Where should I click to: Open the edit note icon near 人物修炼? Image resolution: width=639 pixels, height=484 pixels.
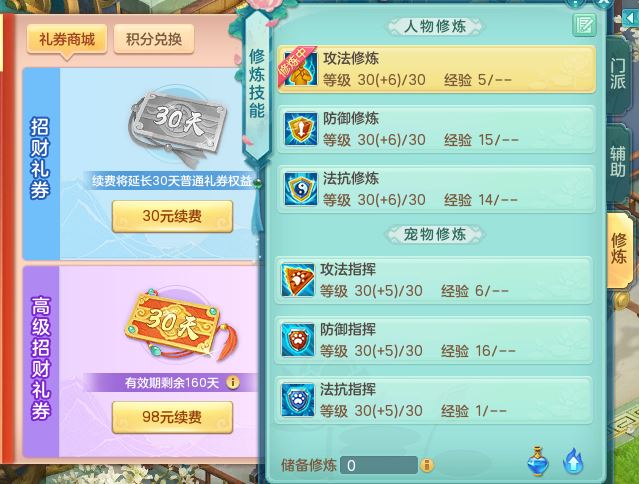(584, 25)
